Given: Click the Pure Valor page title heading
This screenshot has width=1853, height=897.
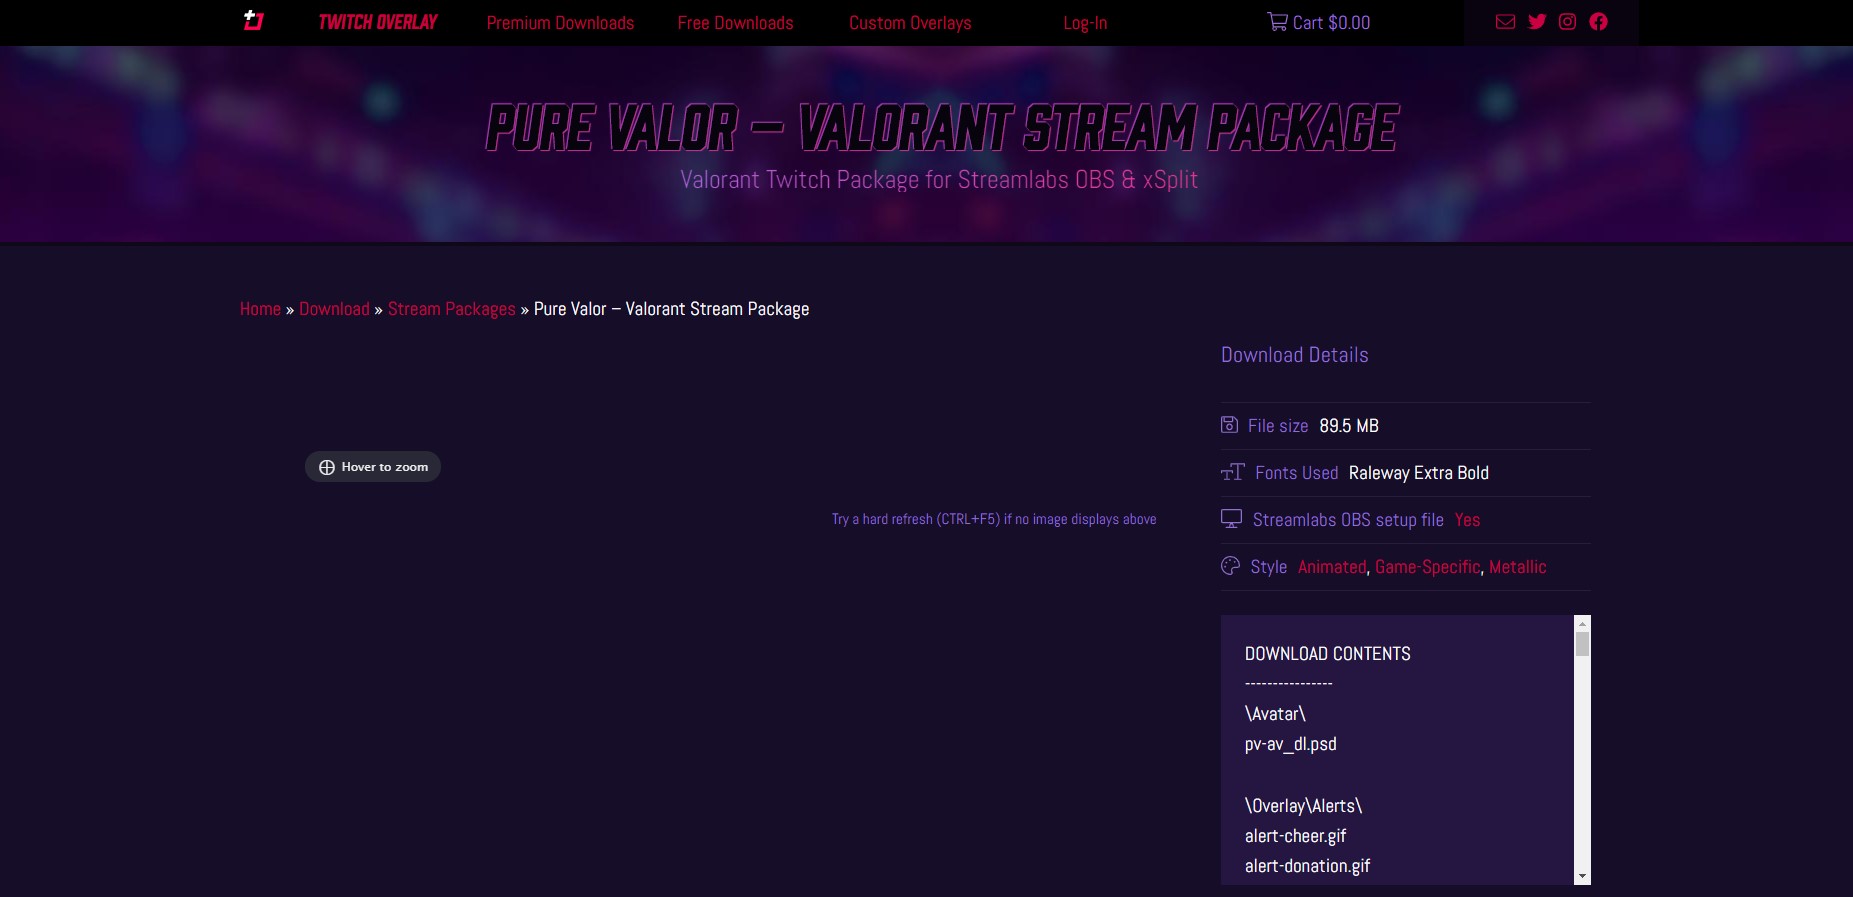Looking at the screenshot, I should (x=941, y=127).
